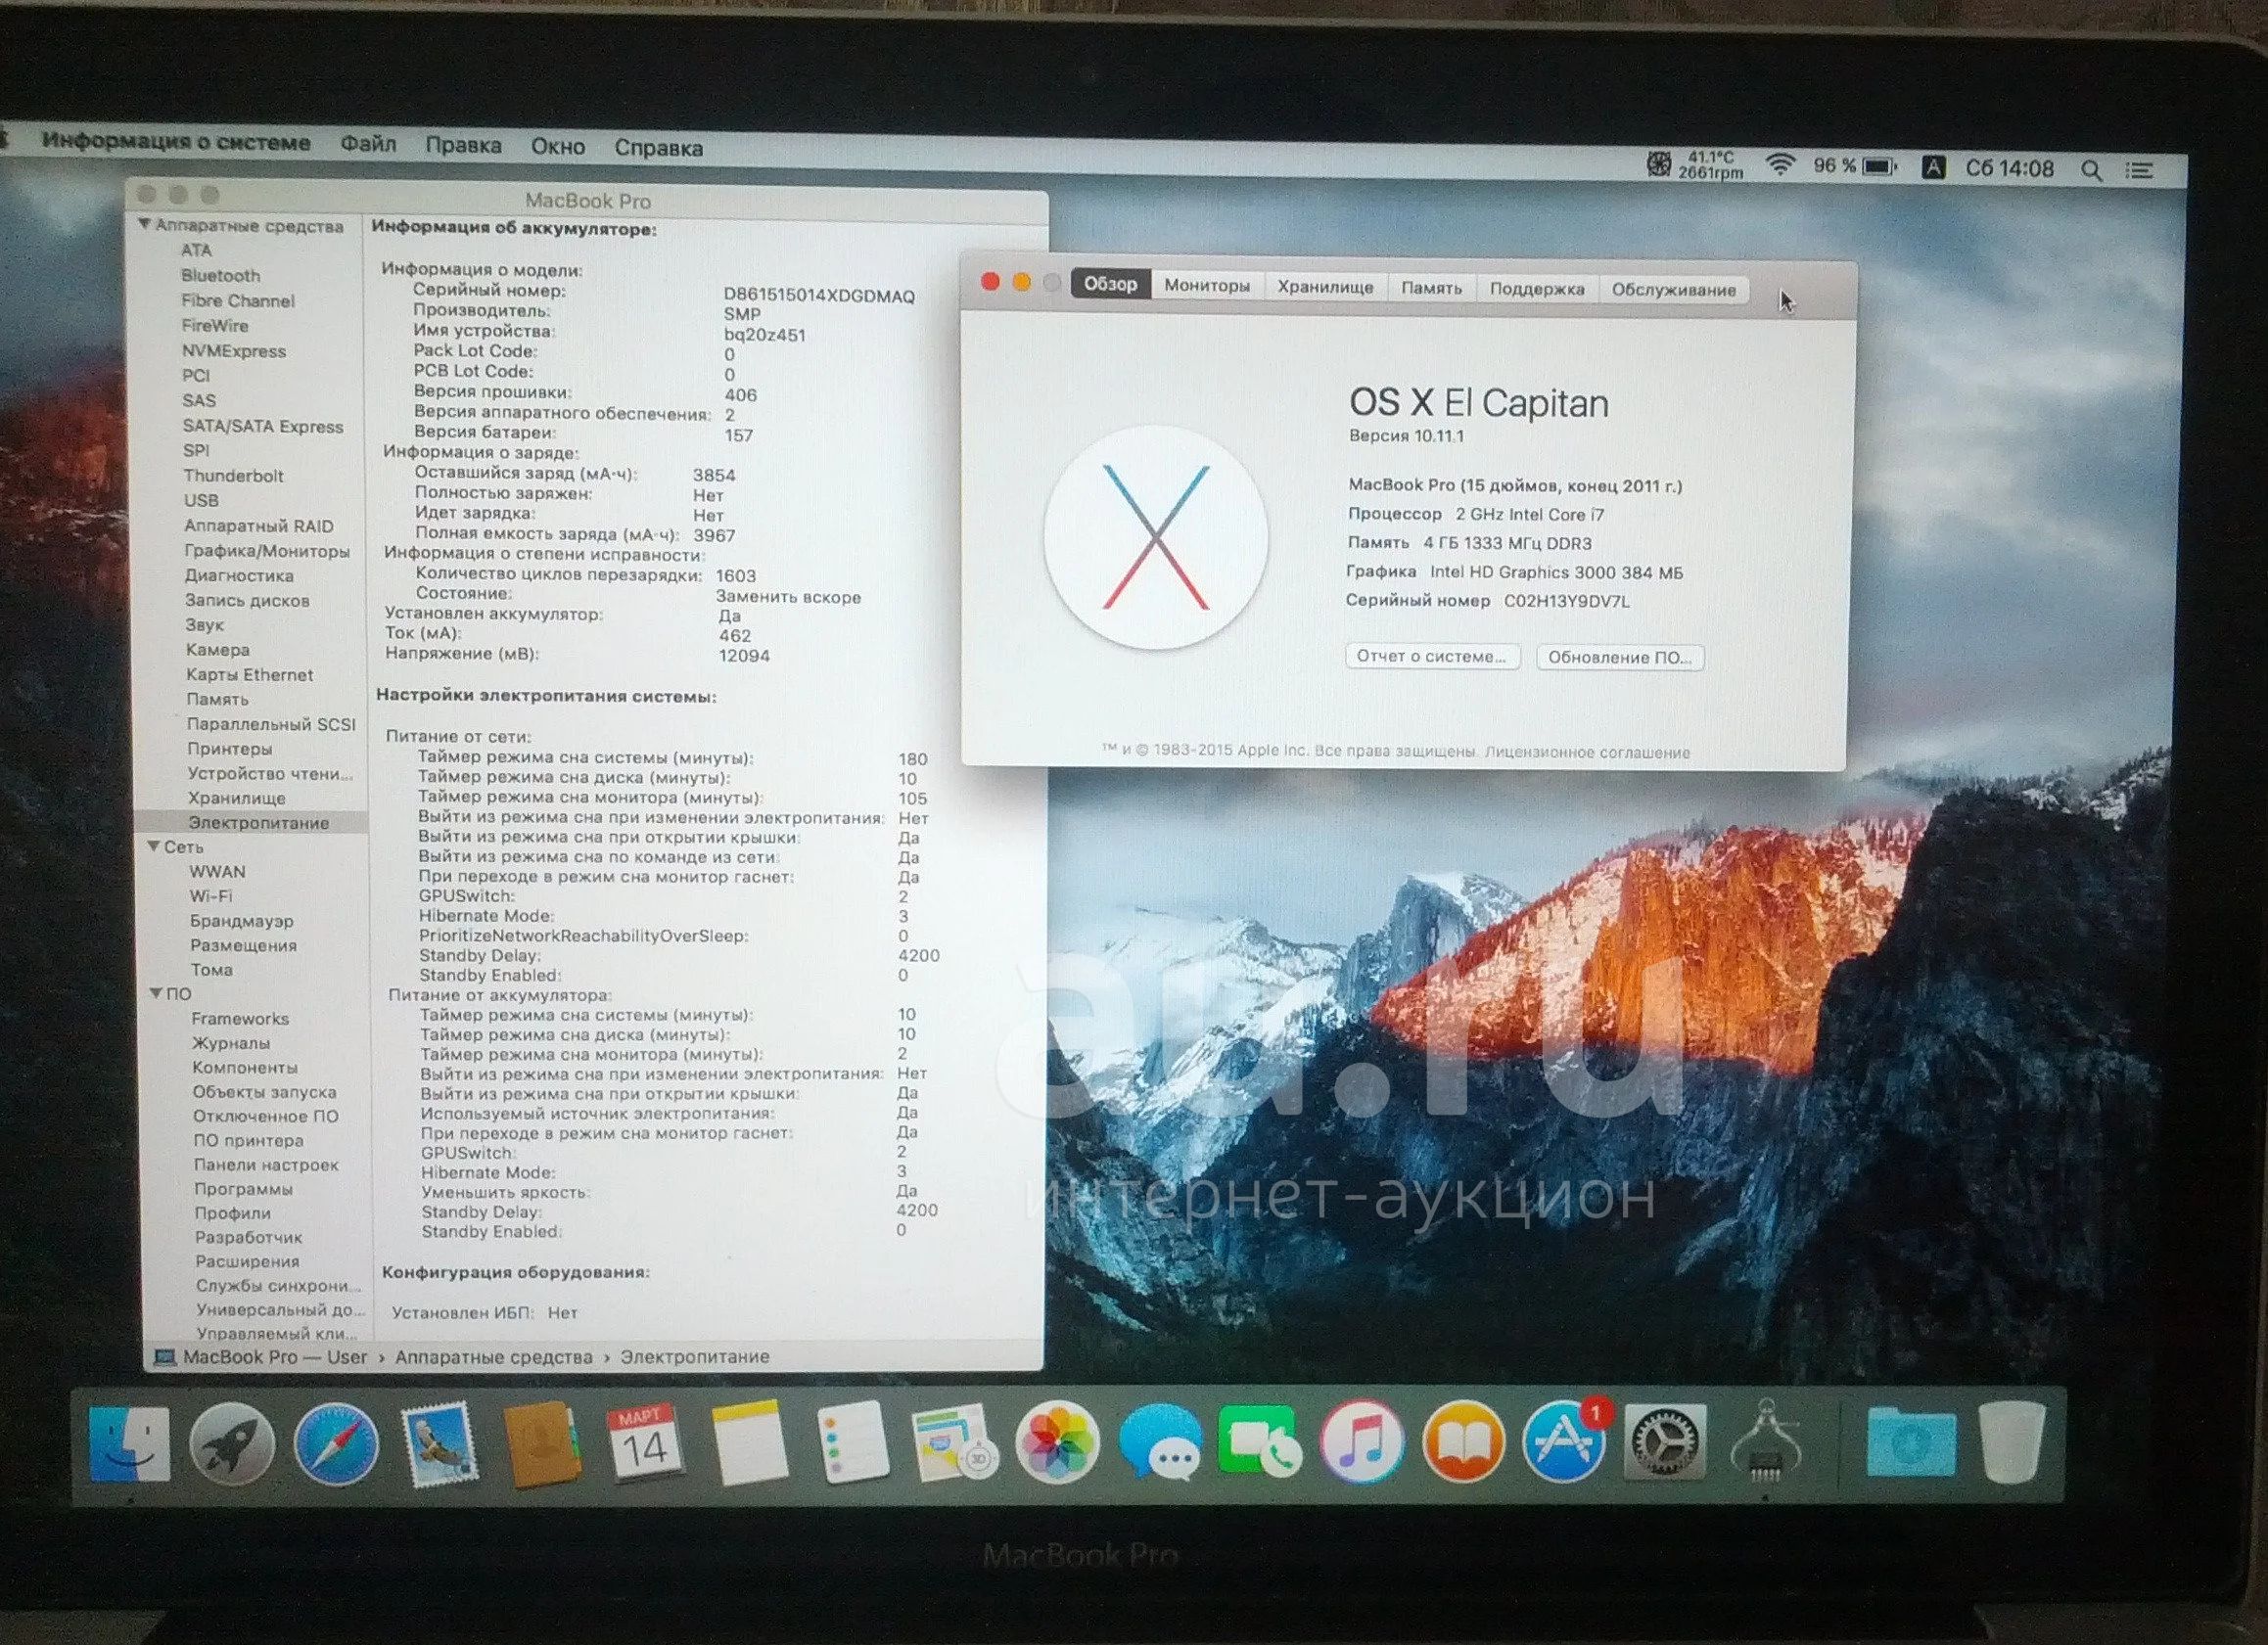Click System Information chip icon in Dock
Screen dimensions: 2268x1645
pos(1766,1440)
